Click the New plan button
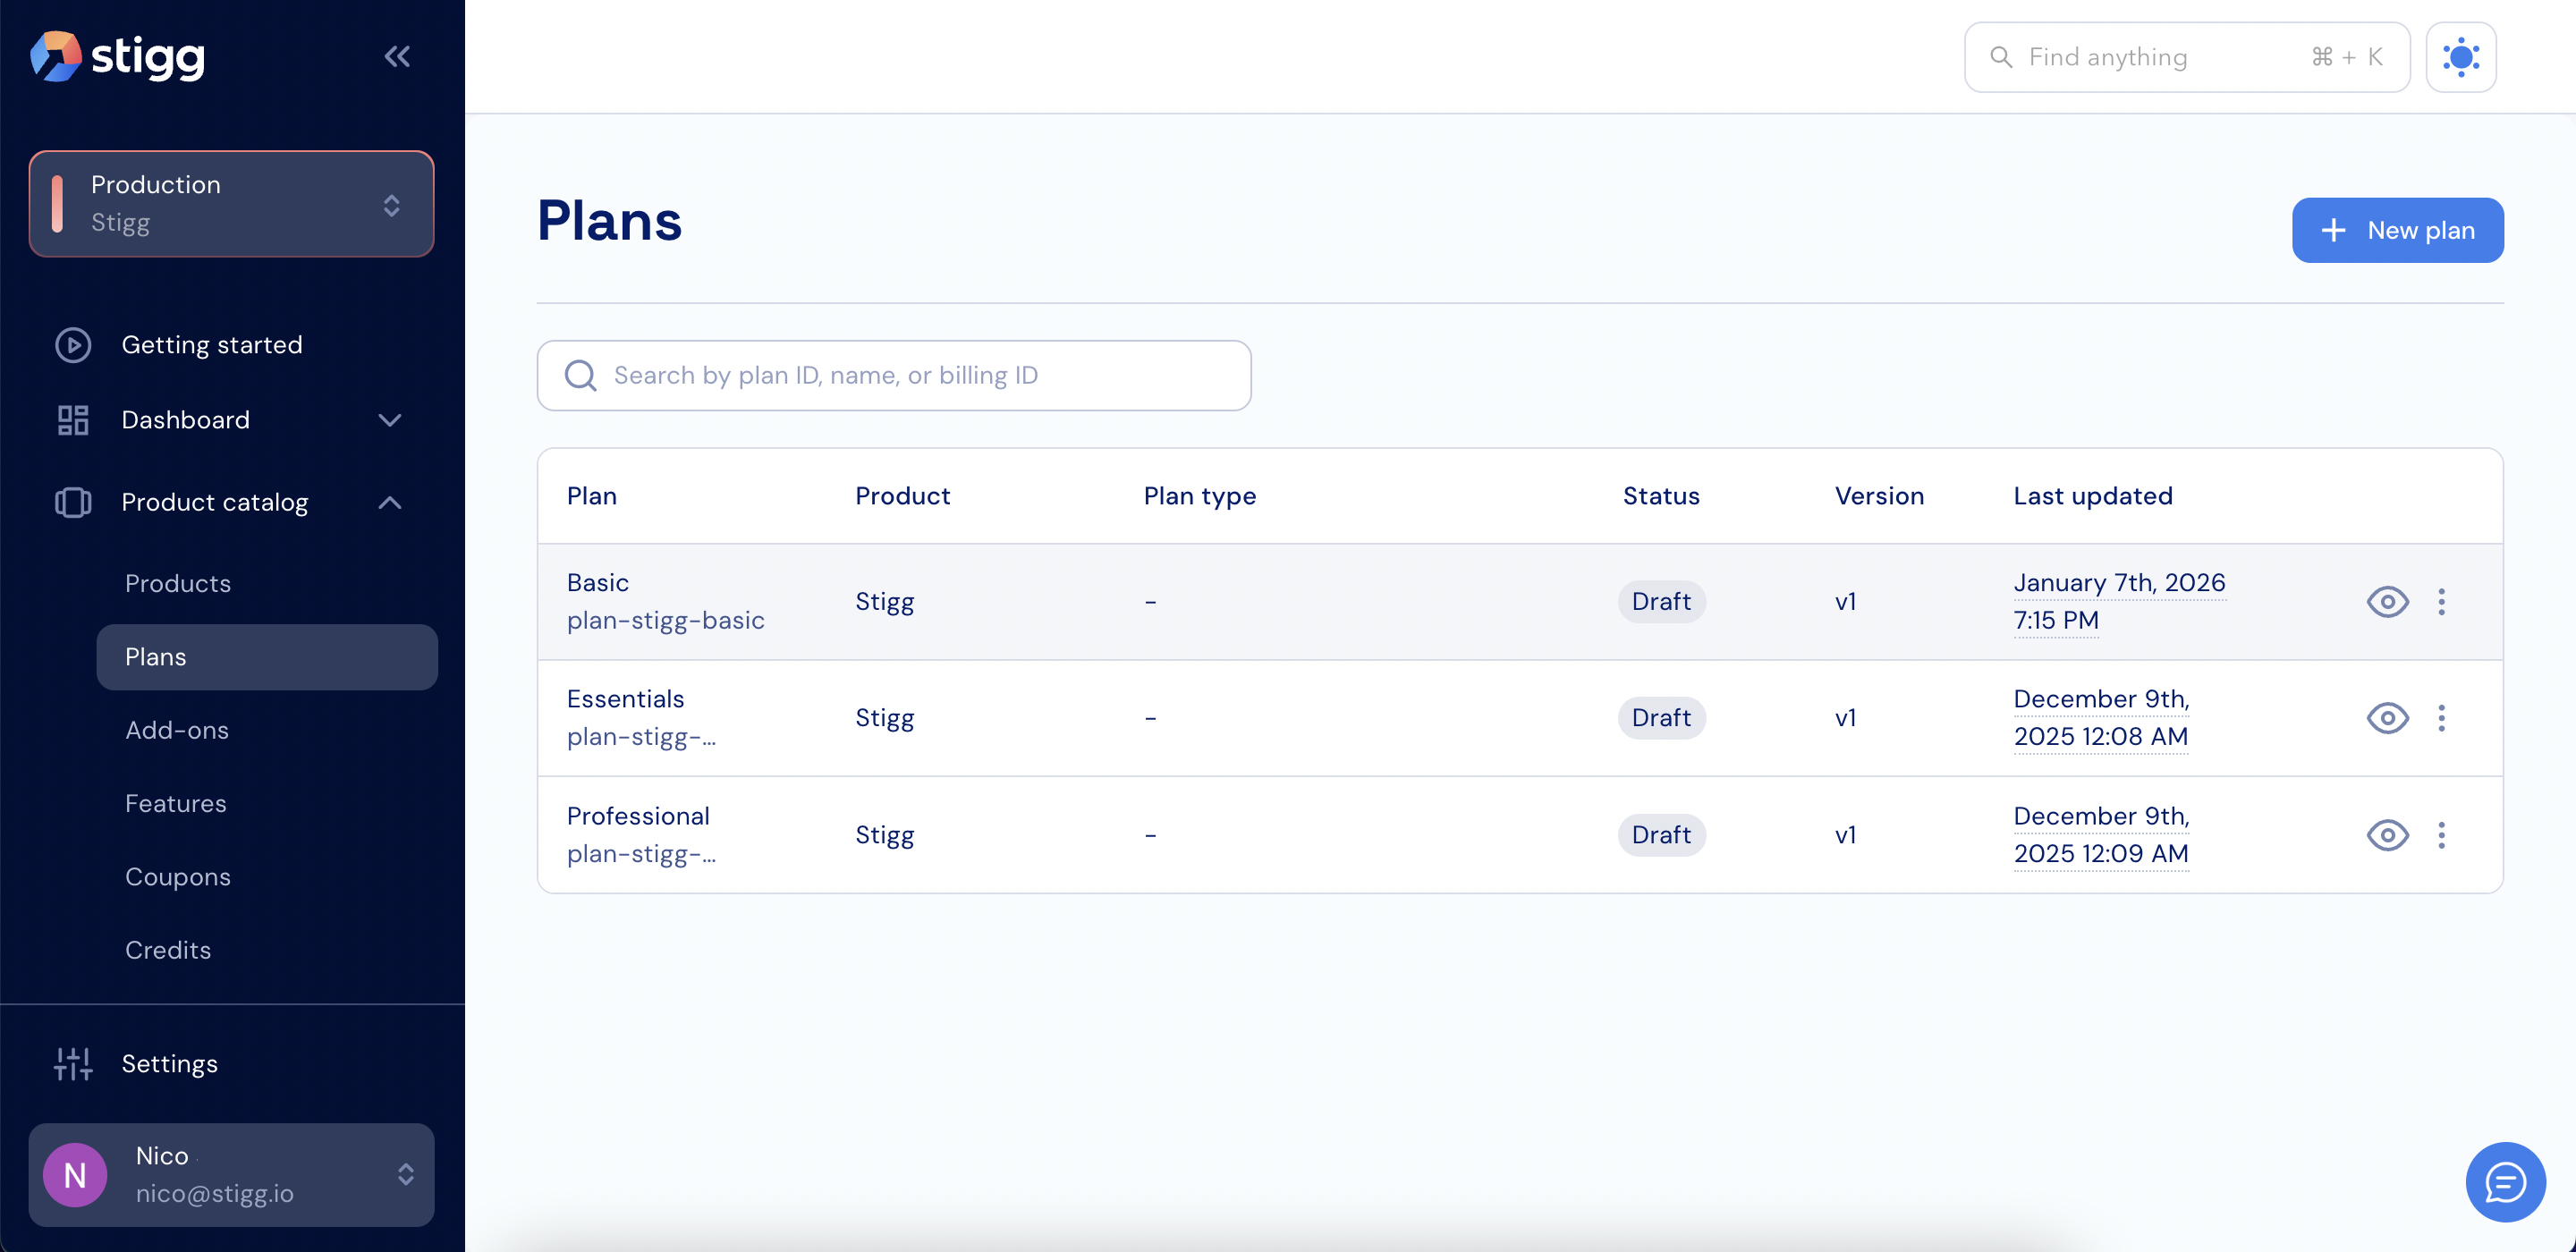The width and height of the screenshot is (2576, 1252). [x=2397, y=230]
